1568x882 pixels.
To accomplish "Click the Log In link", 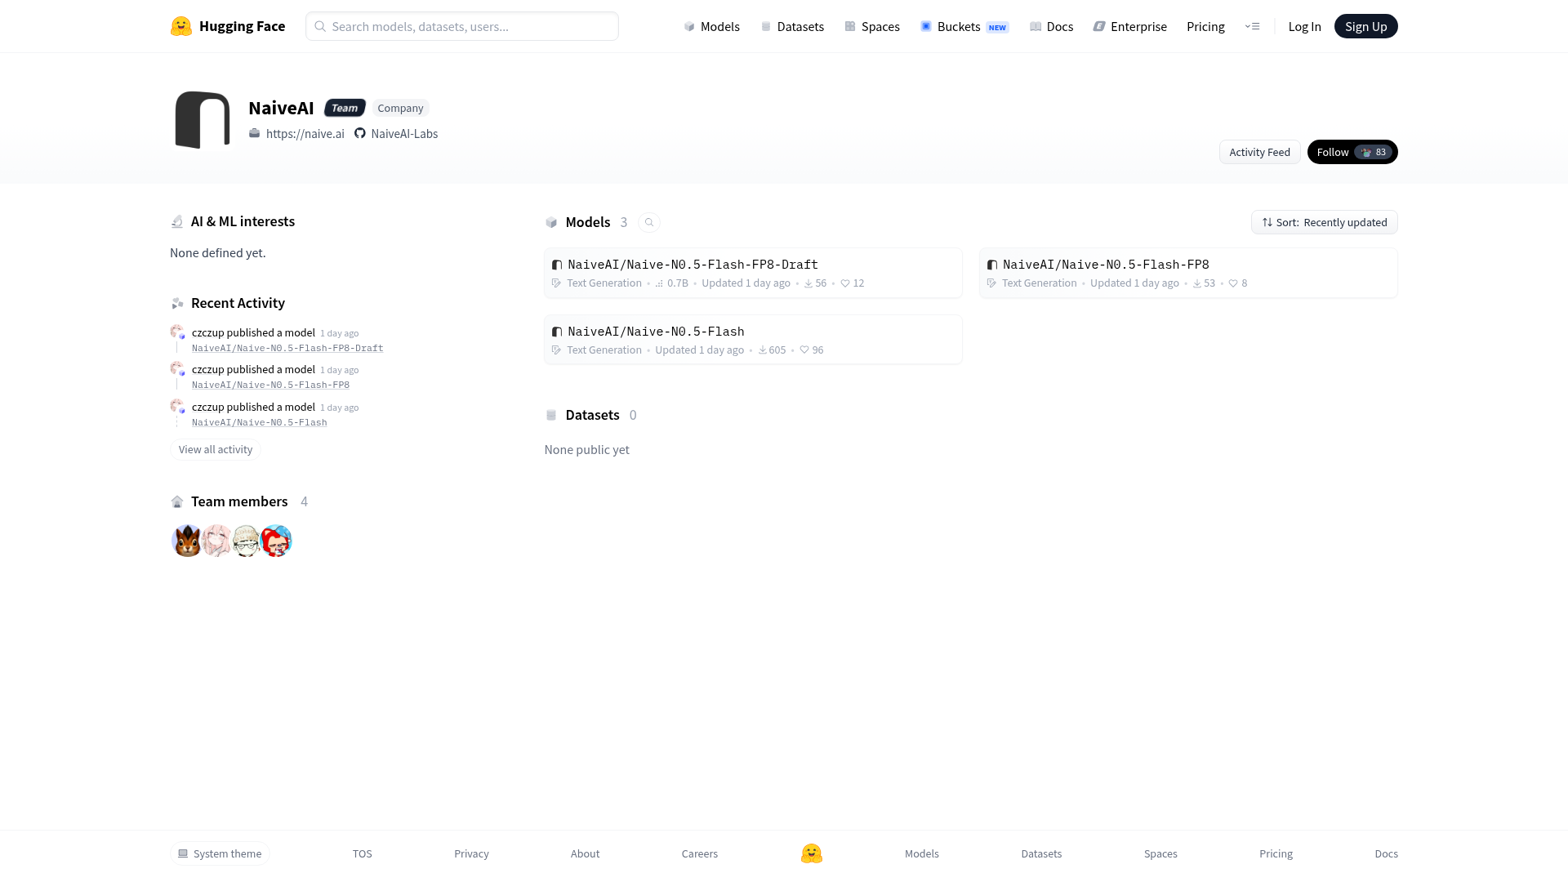I will tap(1304, 26).
